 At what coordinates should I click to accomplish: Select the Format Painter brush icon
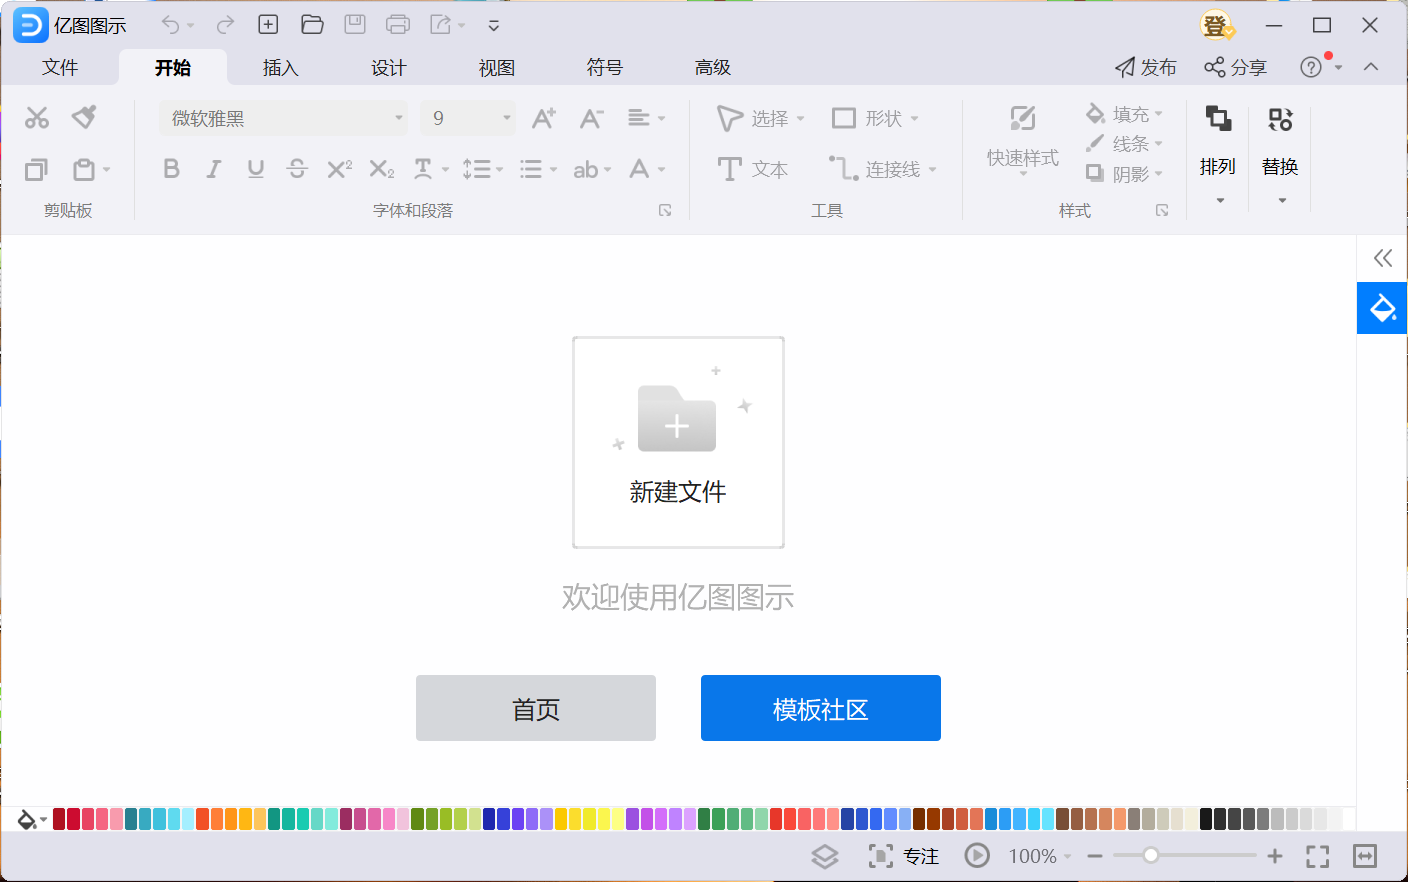pos(85,118)
